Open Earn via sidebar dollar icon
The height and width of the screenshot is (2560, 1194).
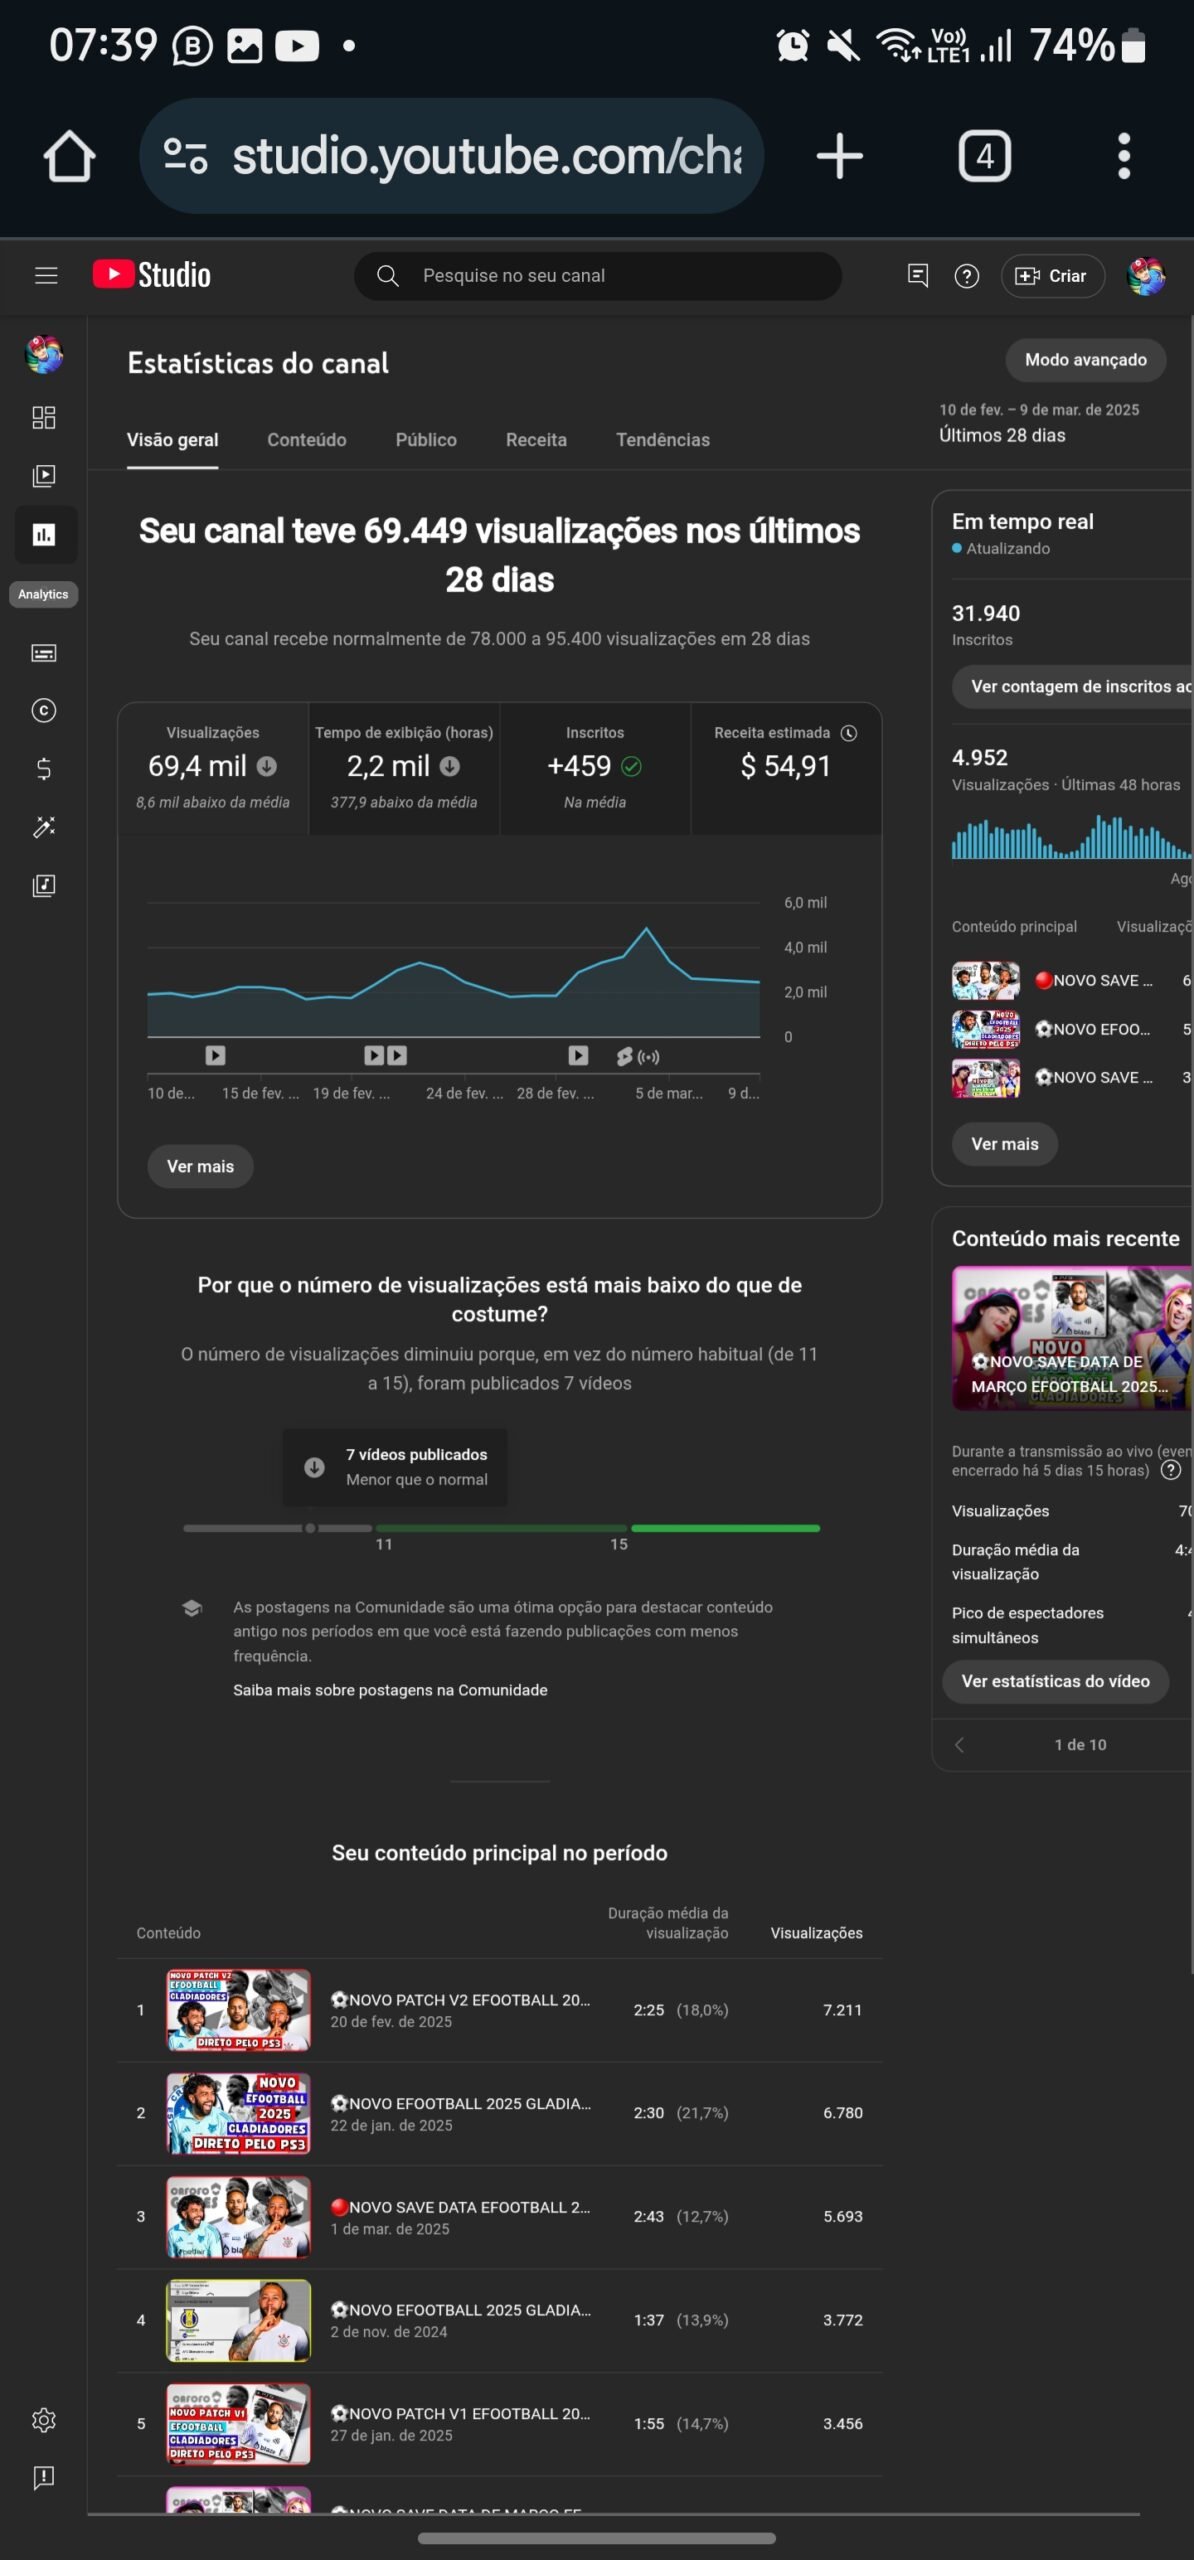click(44, 769)
